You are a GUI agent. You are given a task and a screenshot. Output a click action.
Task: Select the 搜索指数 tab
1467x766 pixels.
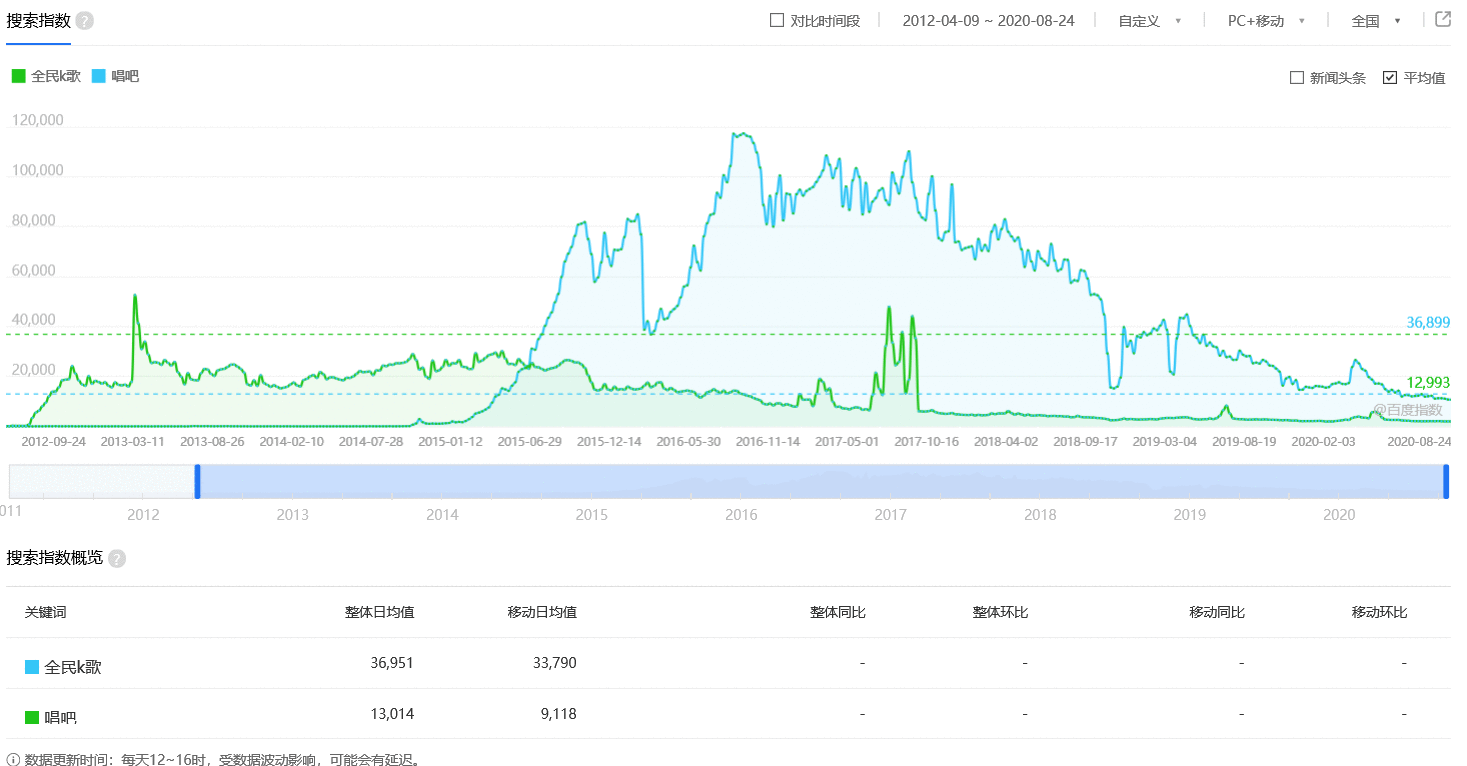(x=38, y=20)
